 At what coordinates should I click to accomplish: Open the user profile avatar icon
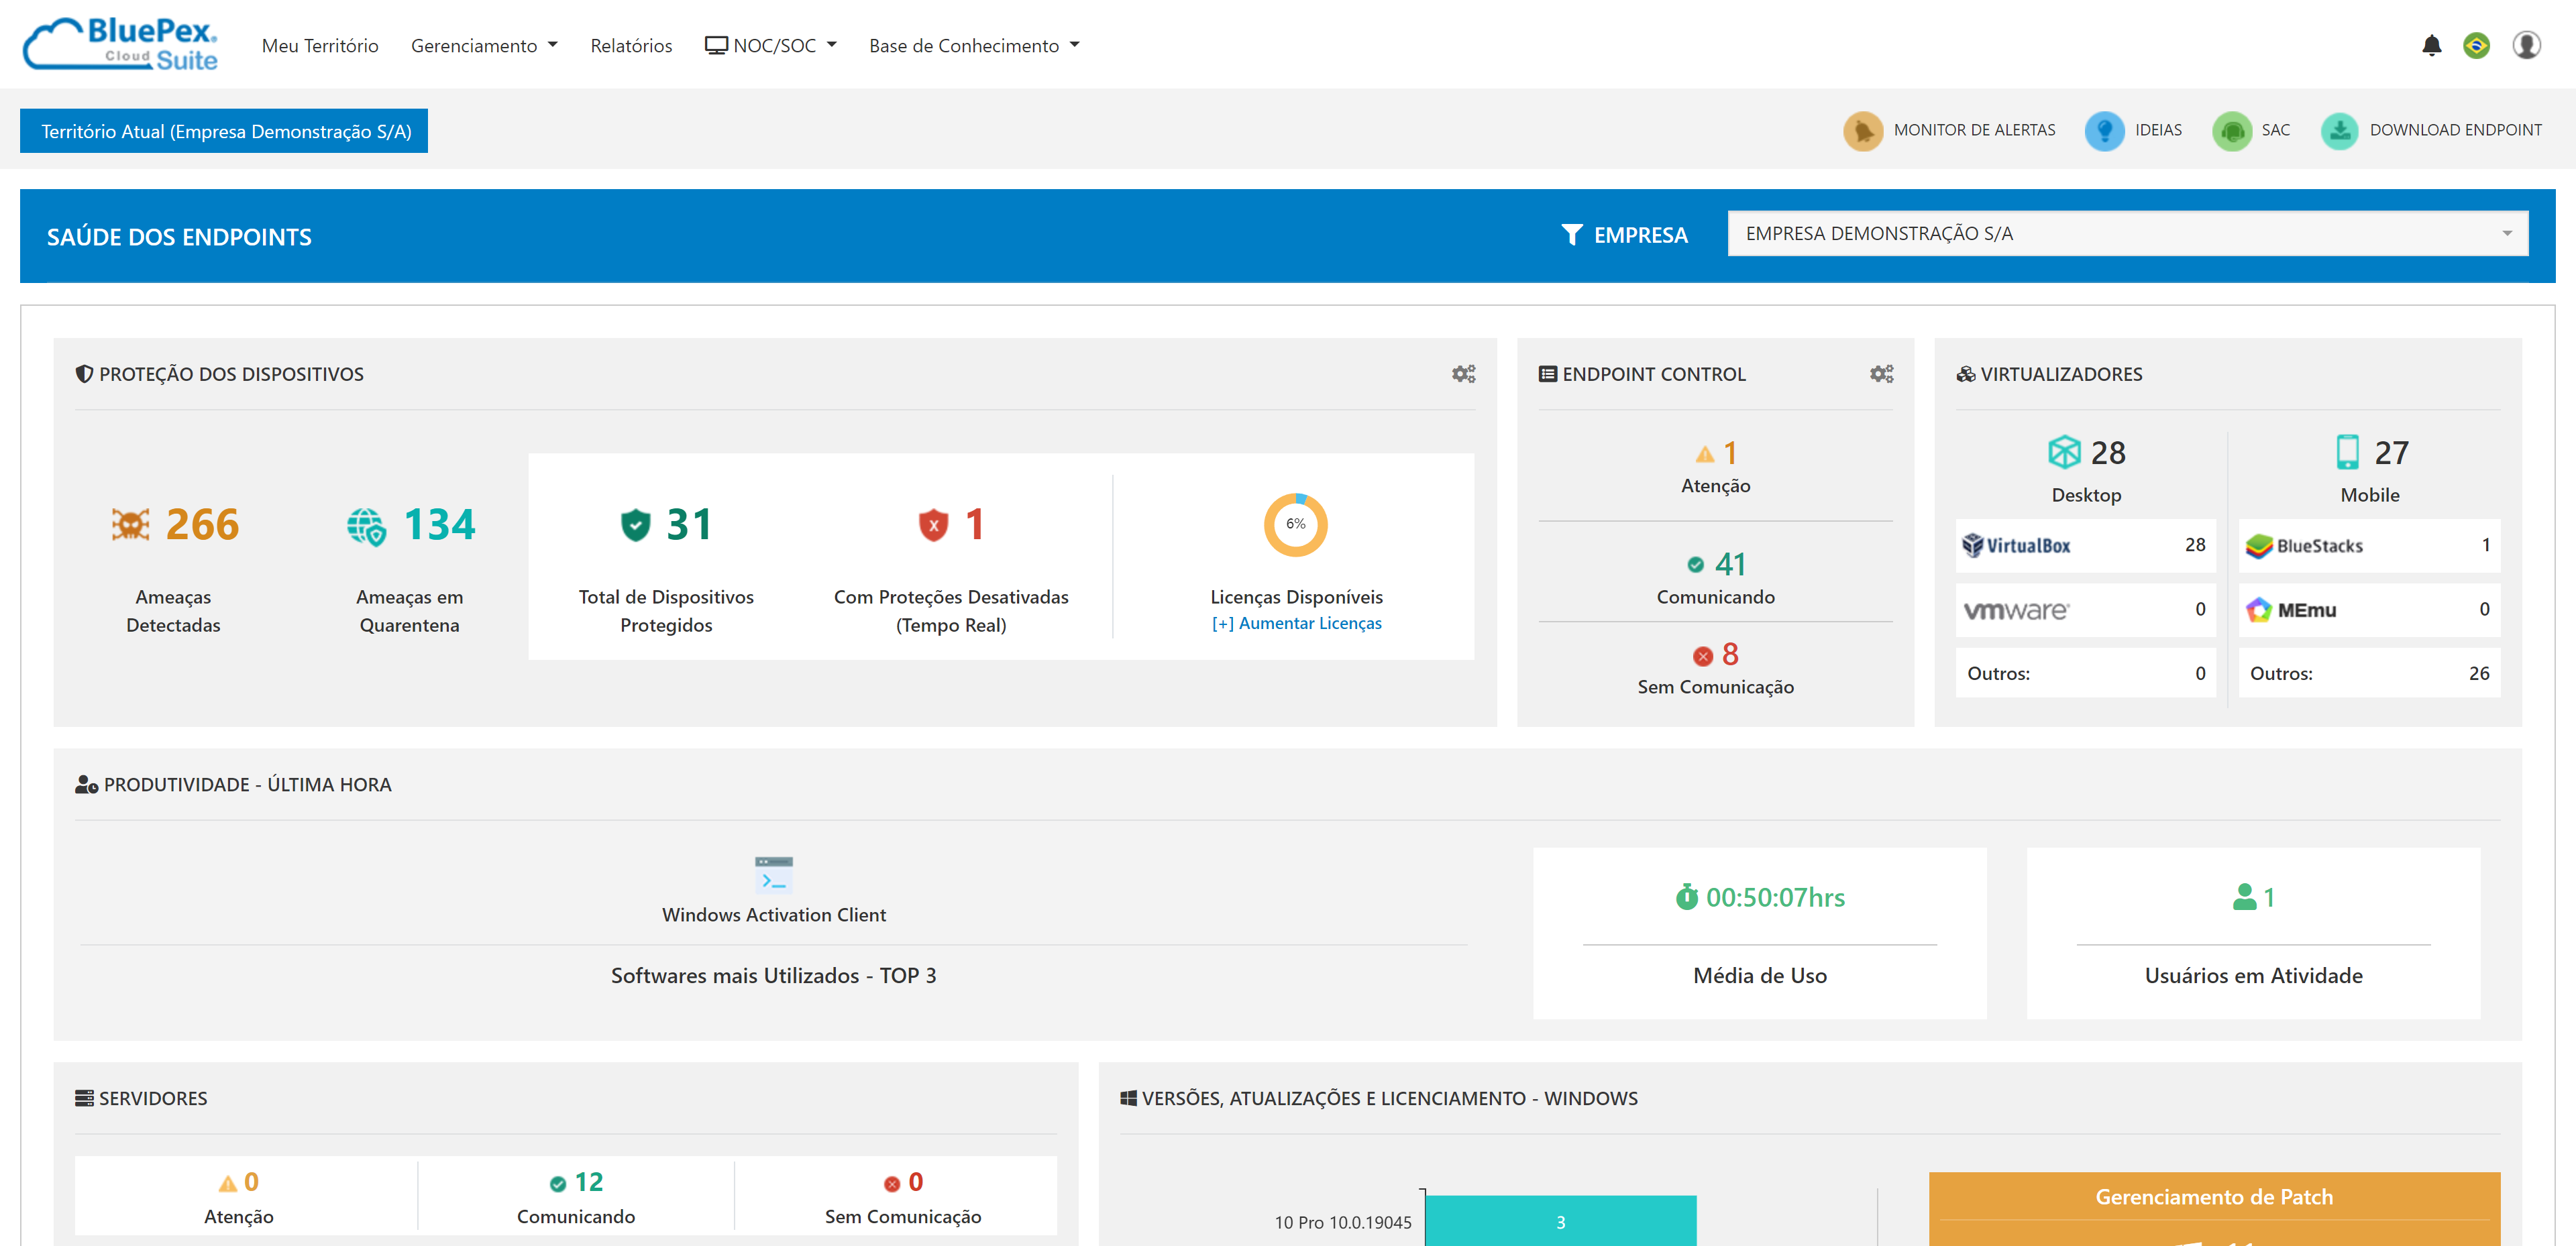pyautogui.click(x=2526, y=45)
